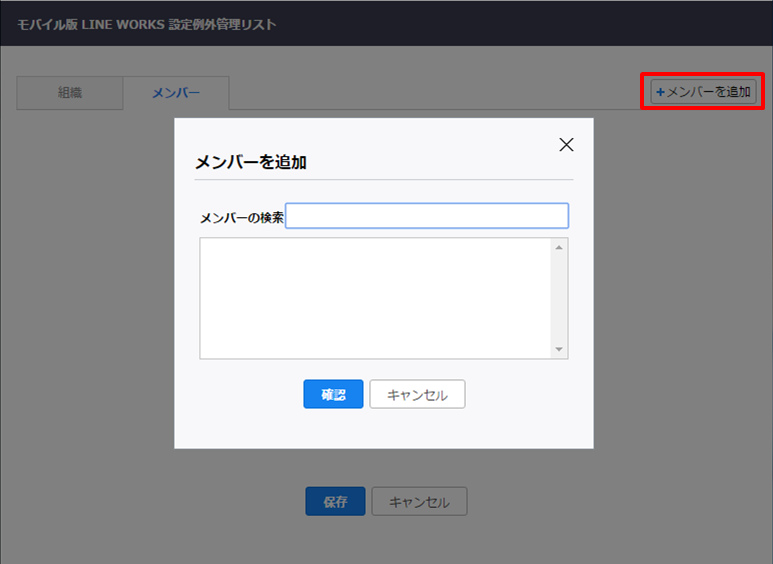Click the メンバーを追加 dialog heading
This screenshot has height=564, width=773.
tap(250, 162)
